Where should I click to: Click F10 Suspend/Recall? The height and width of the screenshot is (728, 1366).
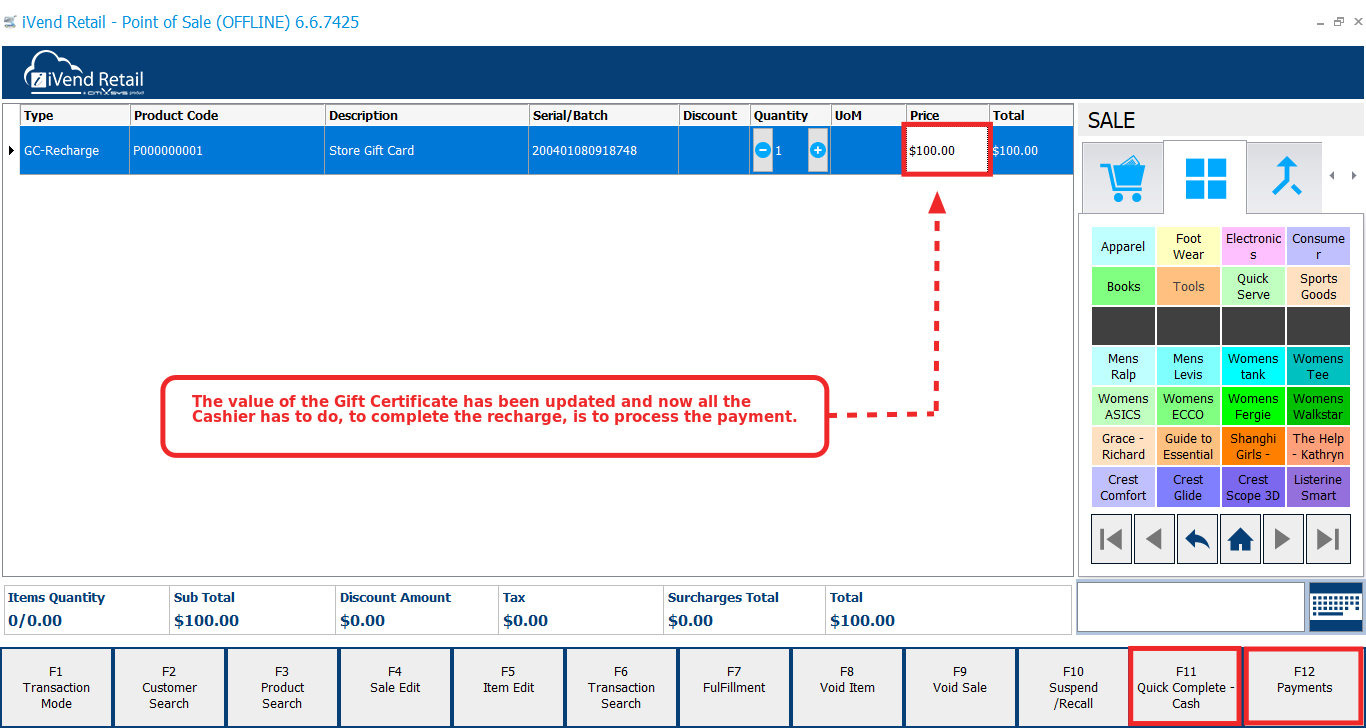pos(1073,687)
